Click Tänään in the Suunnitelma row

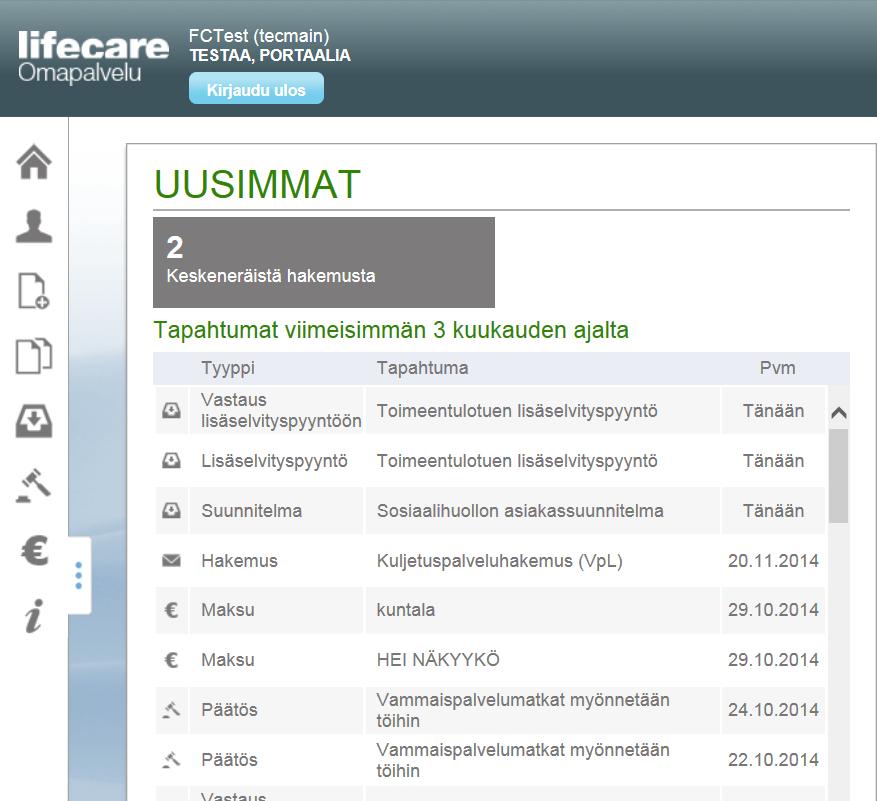tap(773, 511)
